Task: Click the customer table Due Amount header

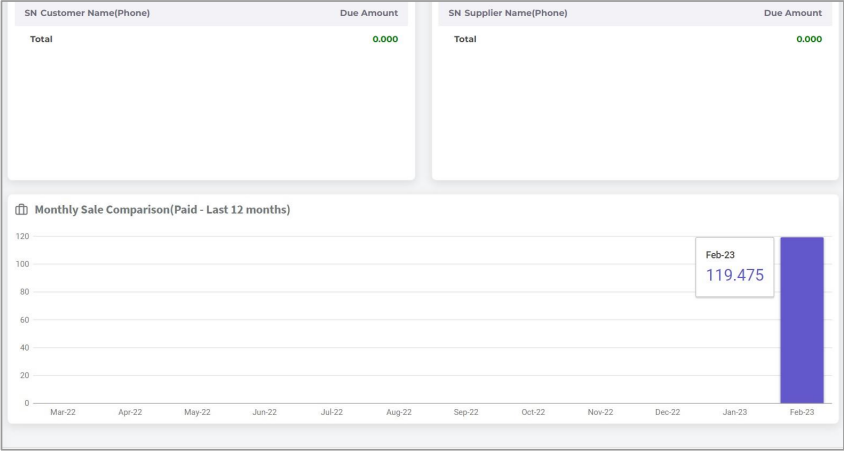Action: pos(369,13)
